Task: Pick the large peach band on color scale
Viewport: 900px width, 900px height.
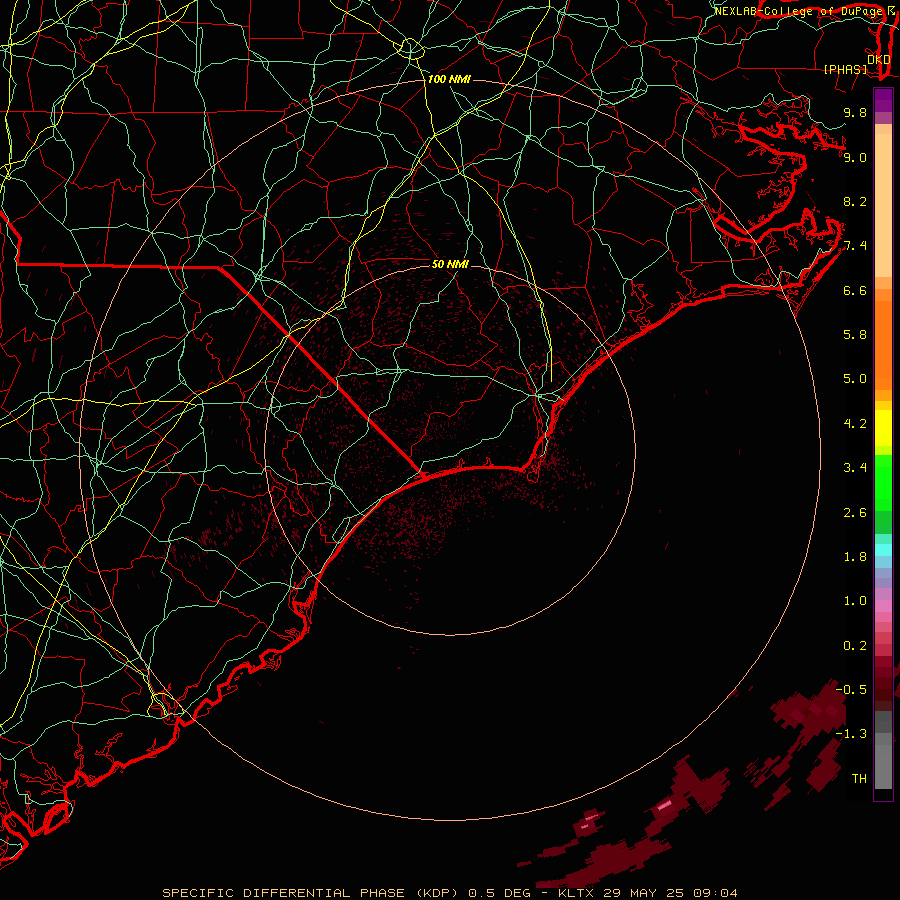Action: pos(883,205)
